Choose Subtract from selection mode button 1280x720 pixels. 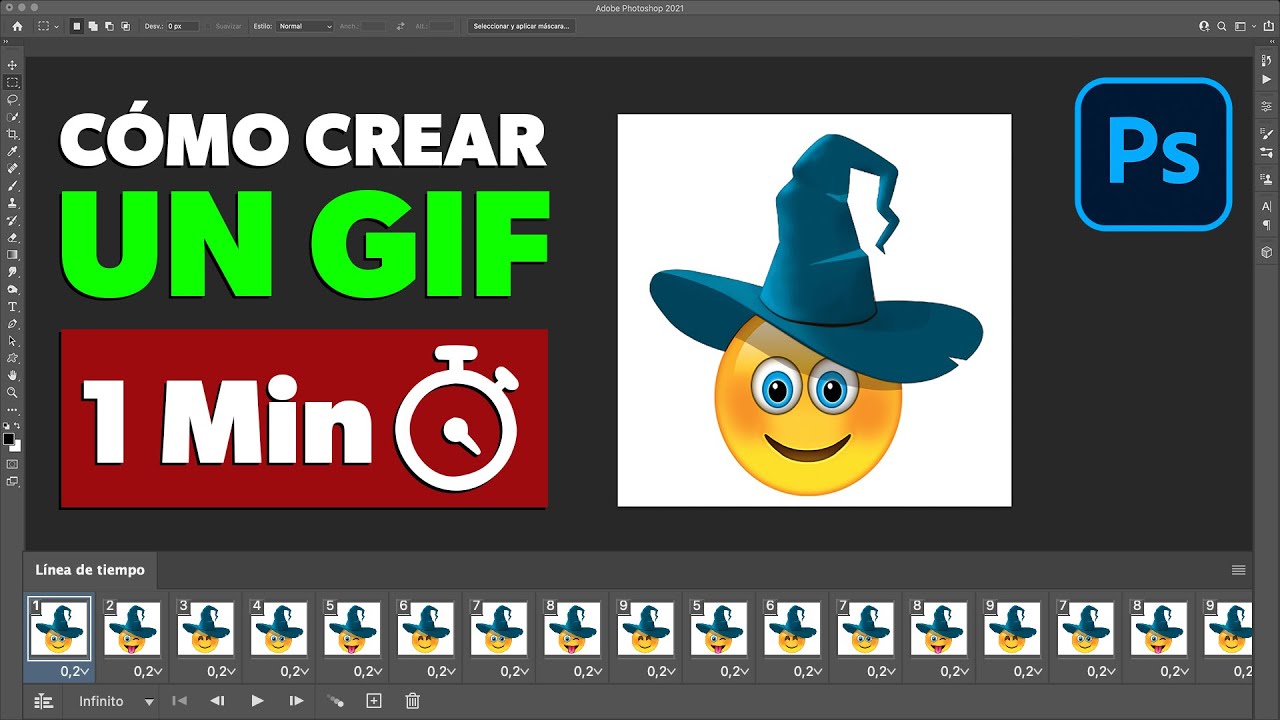click(109, 26)
